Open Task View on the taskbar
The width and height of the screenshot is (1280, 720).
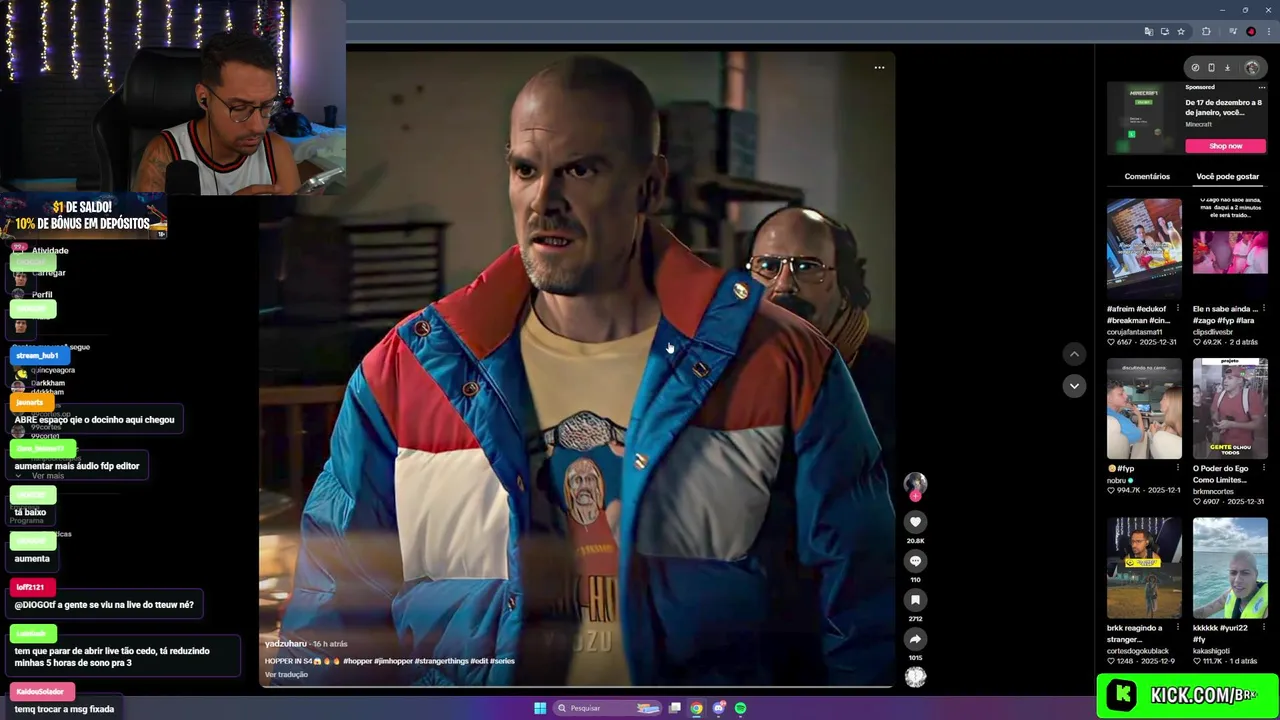[675, 708]
